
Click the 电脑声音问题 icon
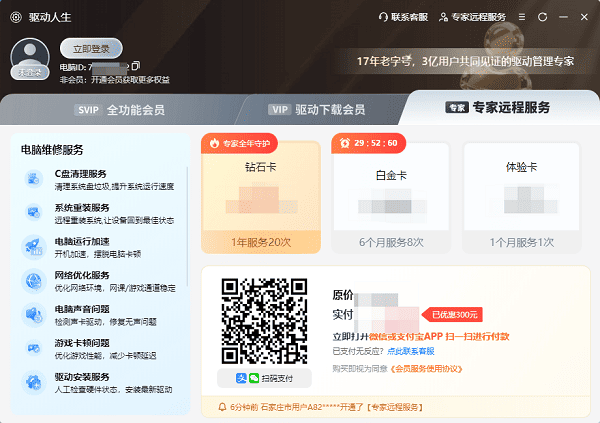[x=34, y=315]
